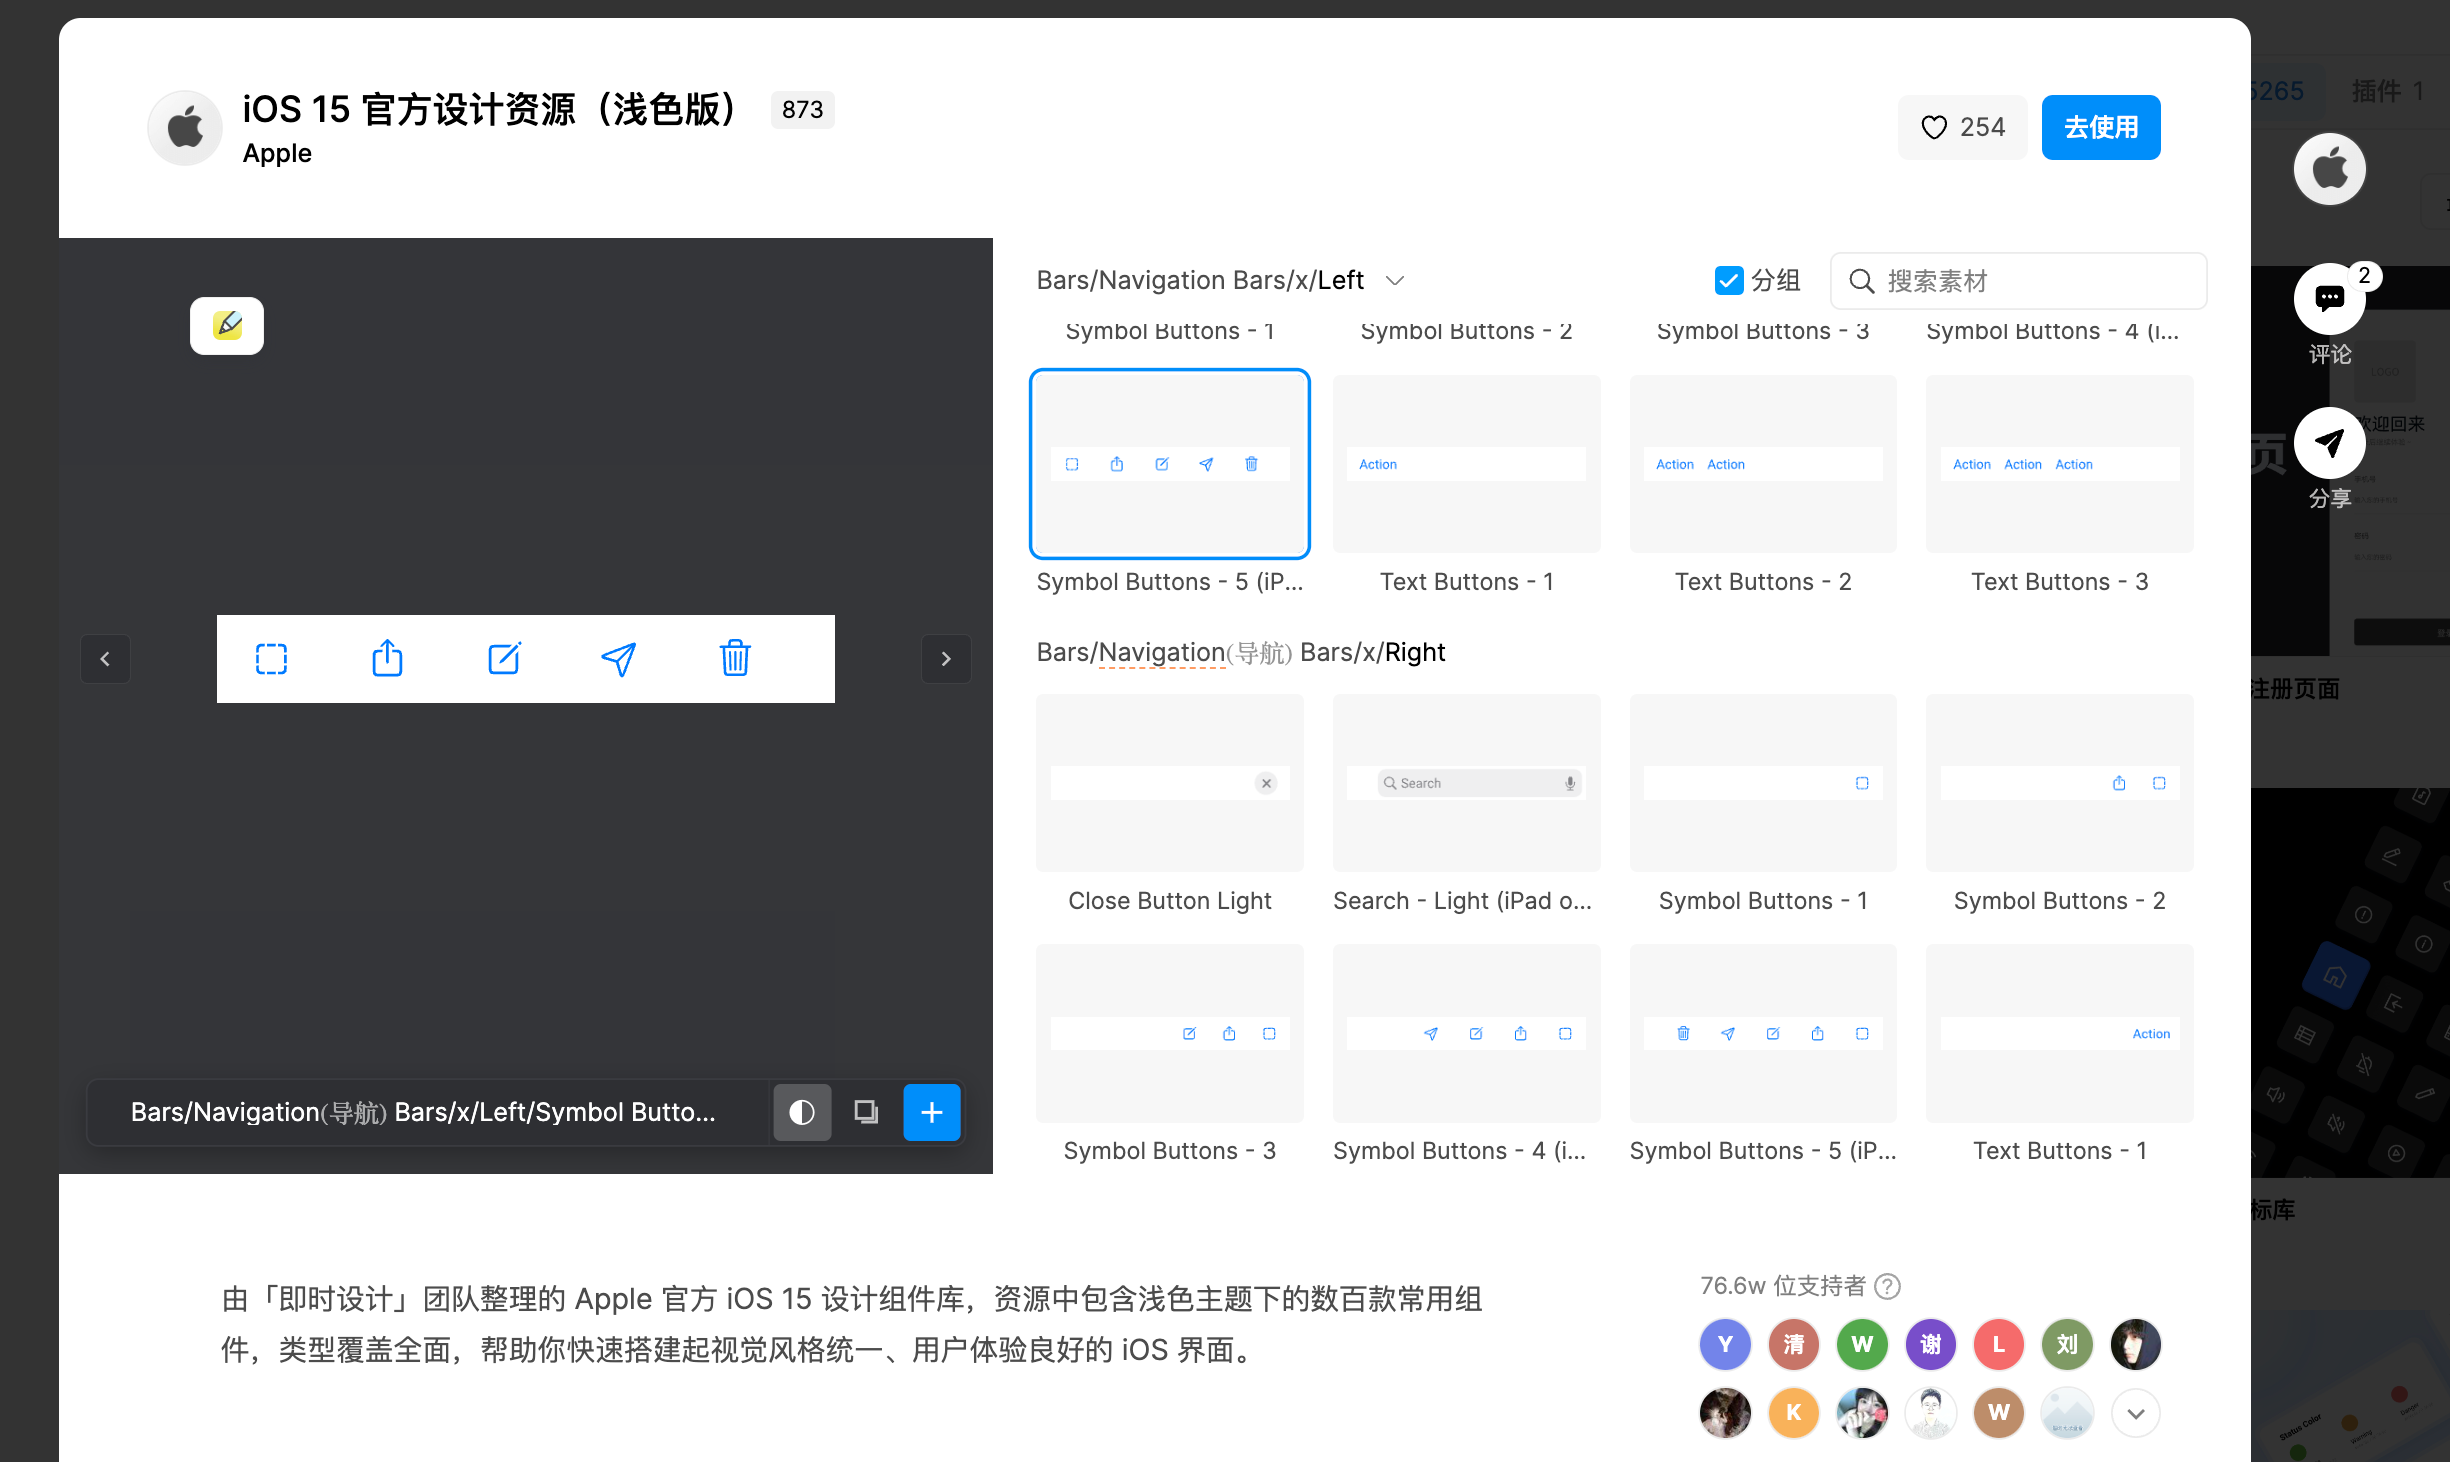Click the 分享 paper plane share icon
Image resolution: width=2450 pixels, height=1462 pixels.
2329,442
